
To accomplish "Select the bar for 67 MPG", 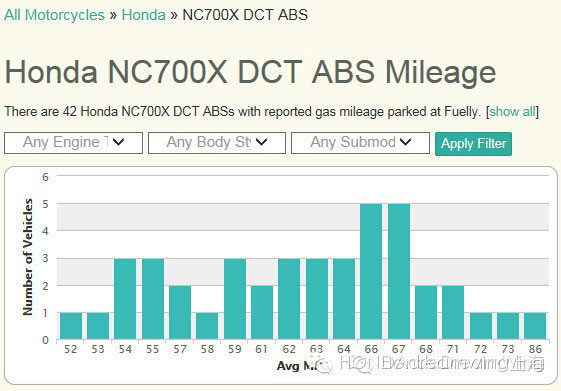I will 399,272.
